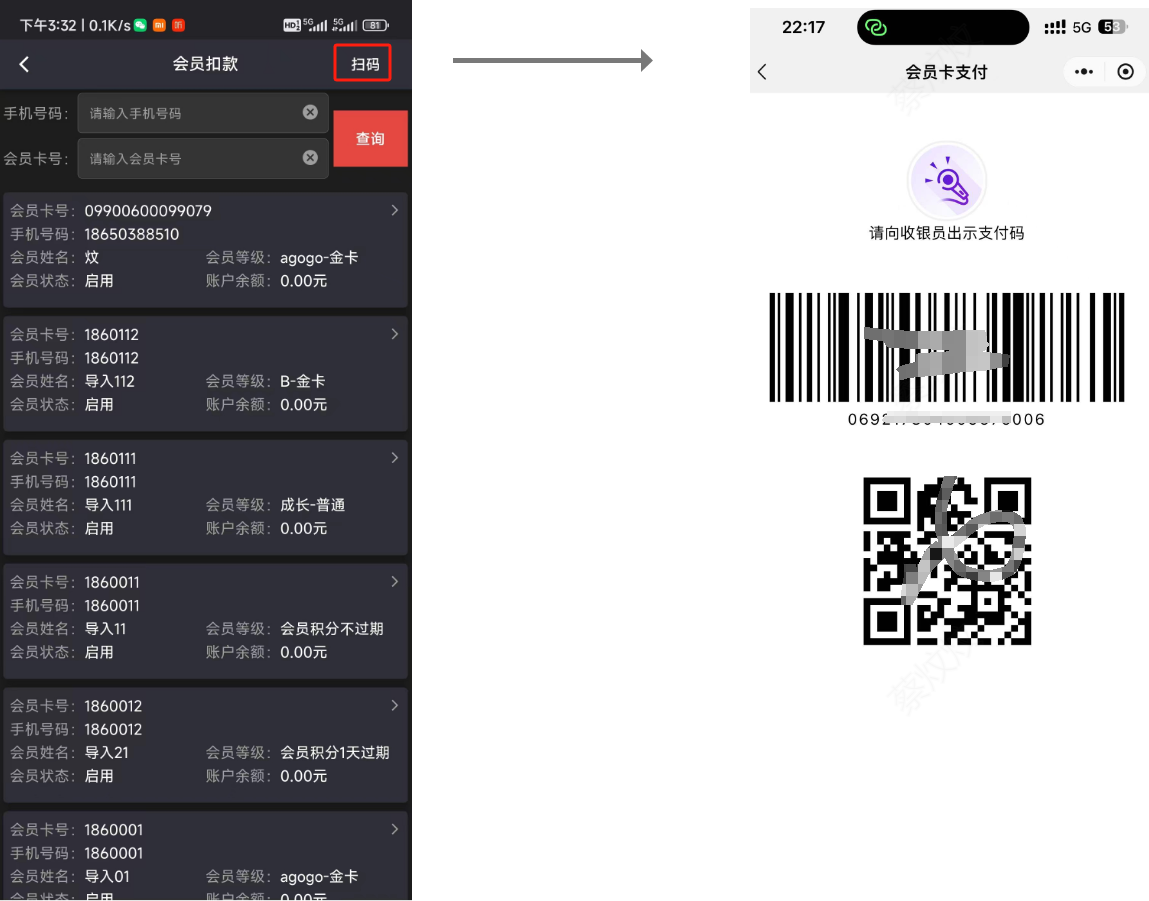1149x901 pixels.
Task: Expand member 导入111 details chevron
Action: (395, 459)
